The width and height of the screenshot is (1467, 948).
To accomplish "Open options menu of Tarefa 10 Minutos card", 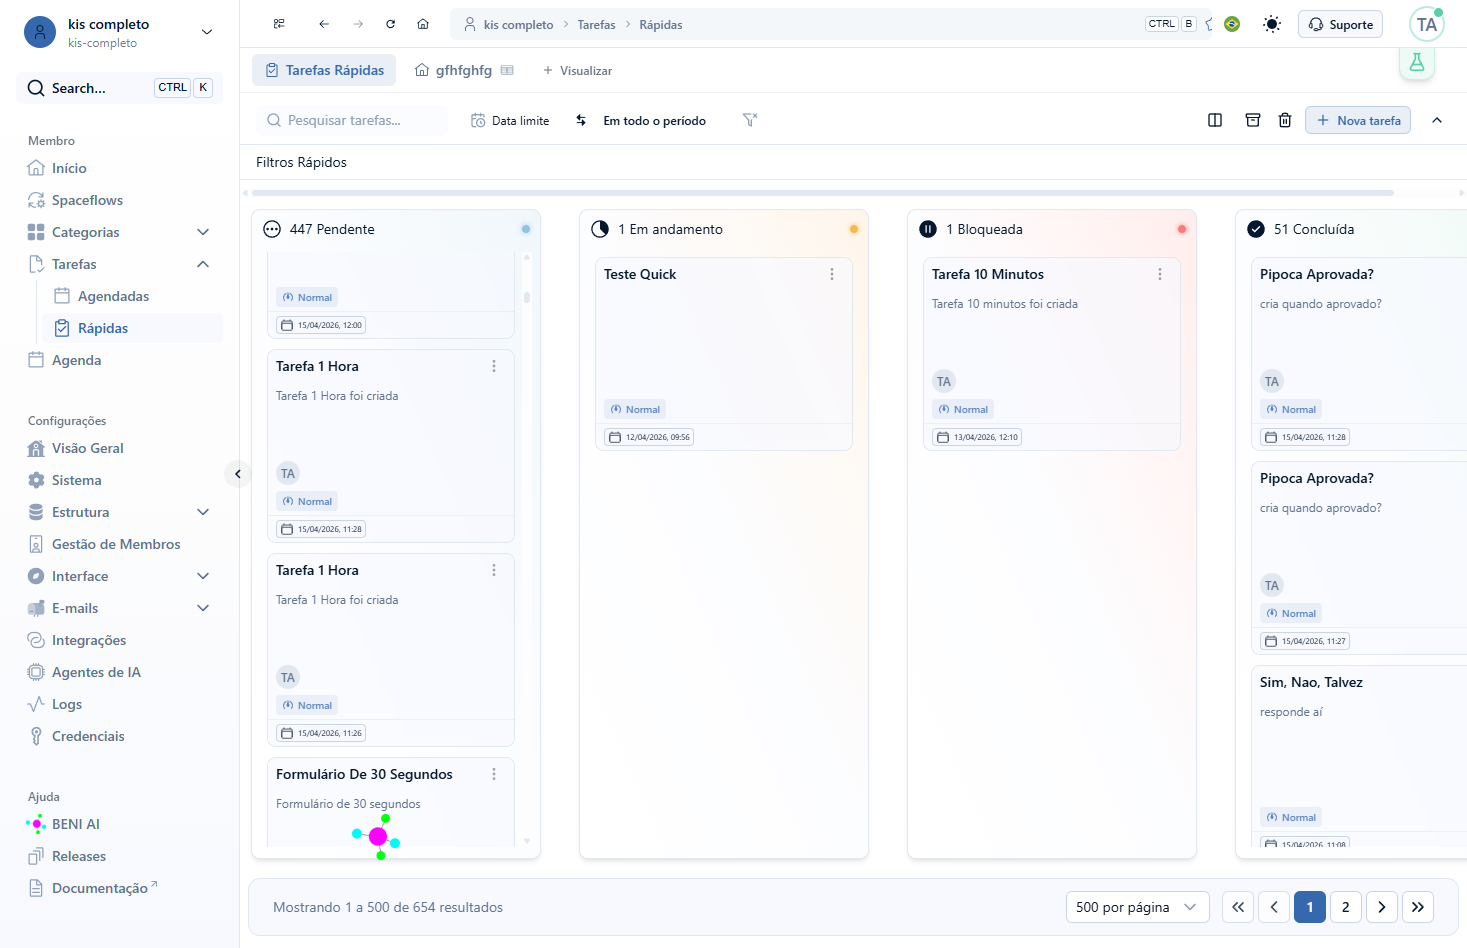I will (x=1160, y=274).
